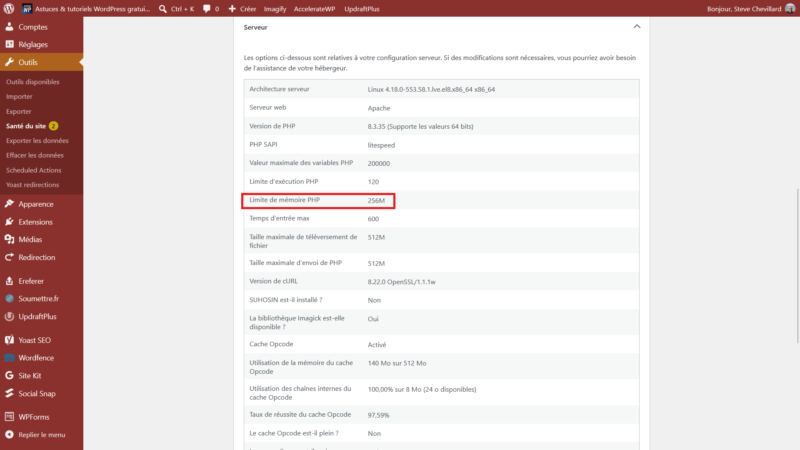Click the Comptes user icon
Screen dimensions: 800x450
pos(9,27)
